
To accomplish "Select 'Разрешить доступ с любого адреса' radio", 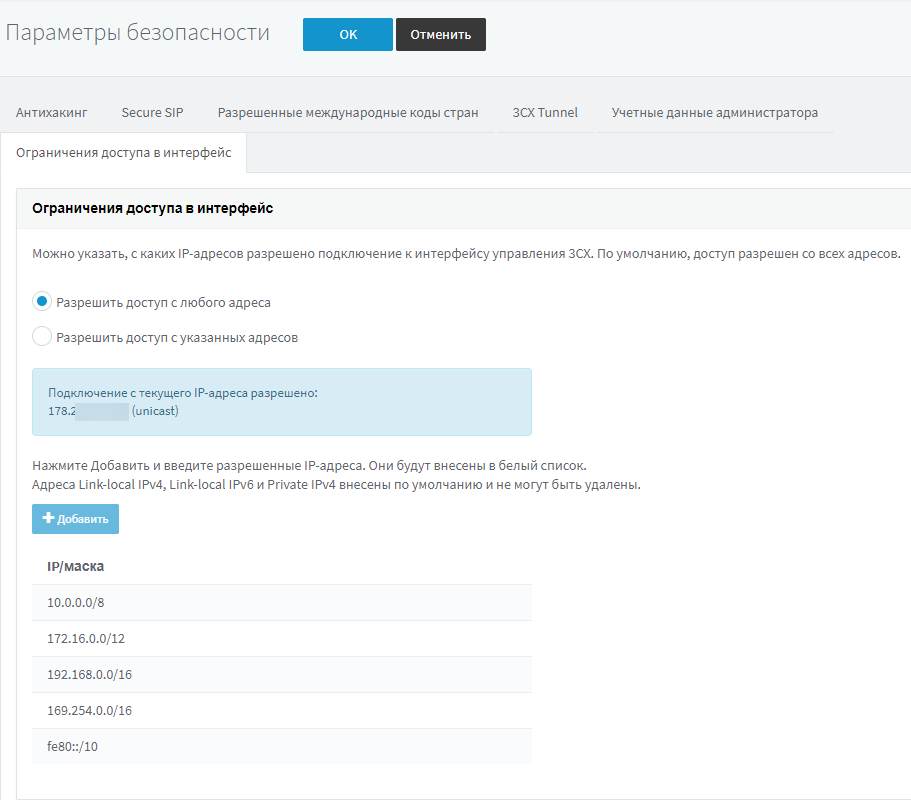I will pos(42,302).
